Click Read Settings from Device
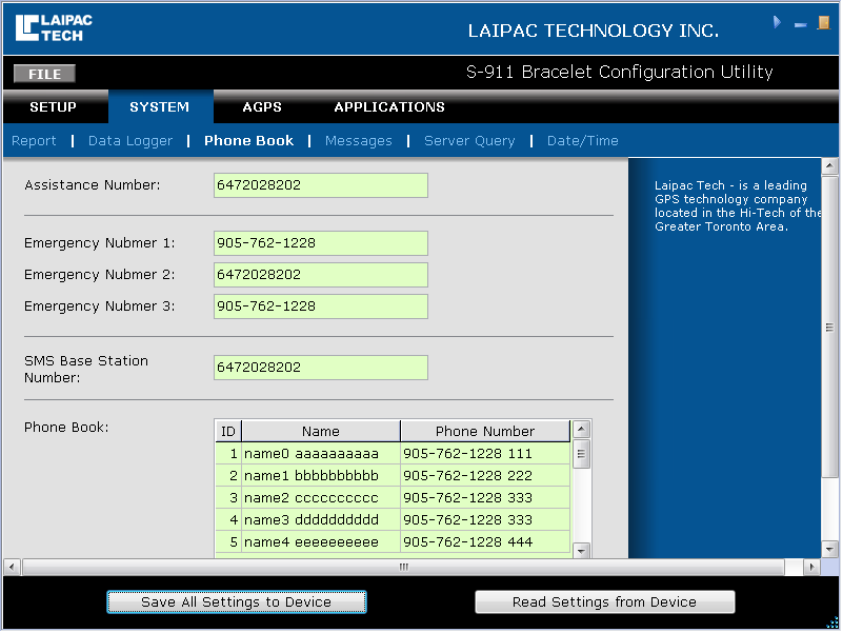 605,602
